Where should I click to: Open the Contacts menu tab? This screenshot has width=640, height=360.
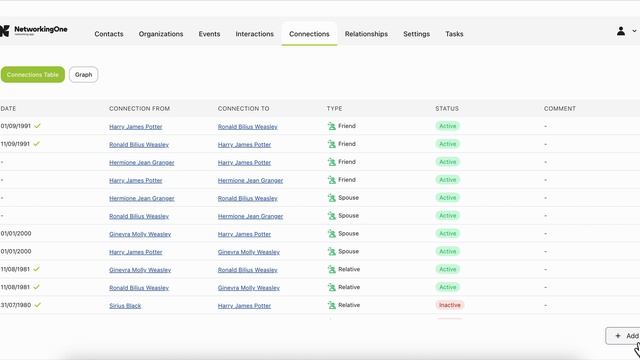click(109, 34)
